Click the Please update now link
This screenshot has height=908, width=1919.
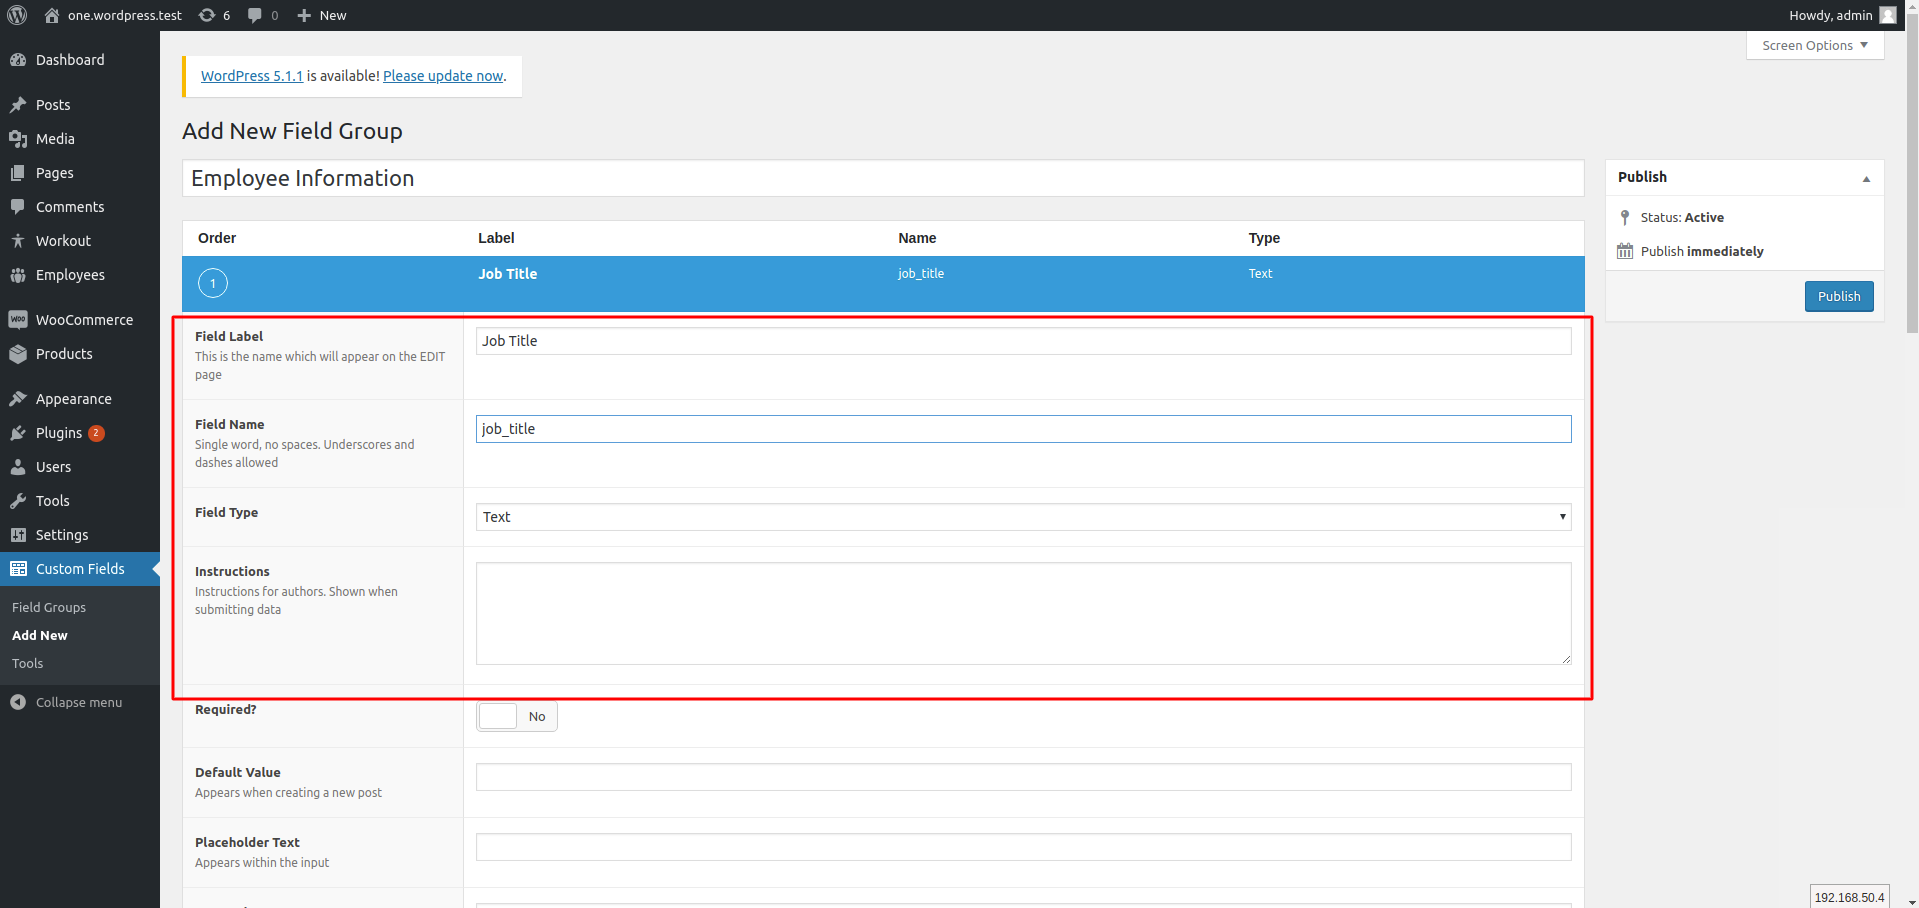[443, 76]
